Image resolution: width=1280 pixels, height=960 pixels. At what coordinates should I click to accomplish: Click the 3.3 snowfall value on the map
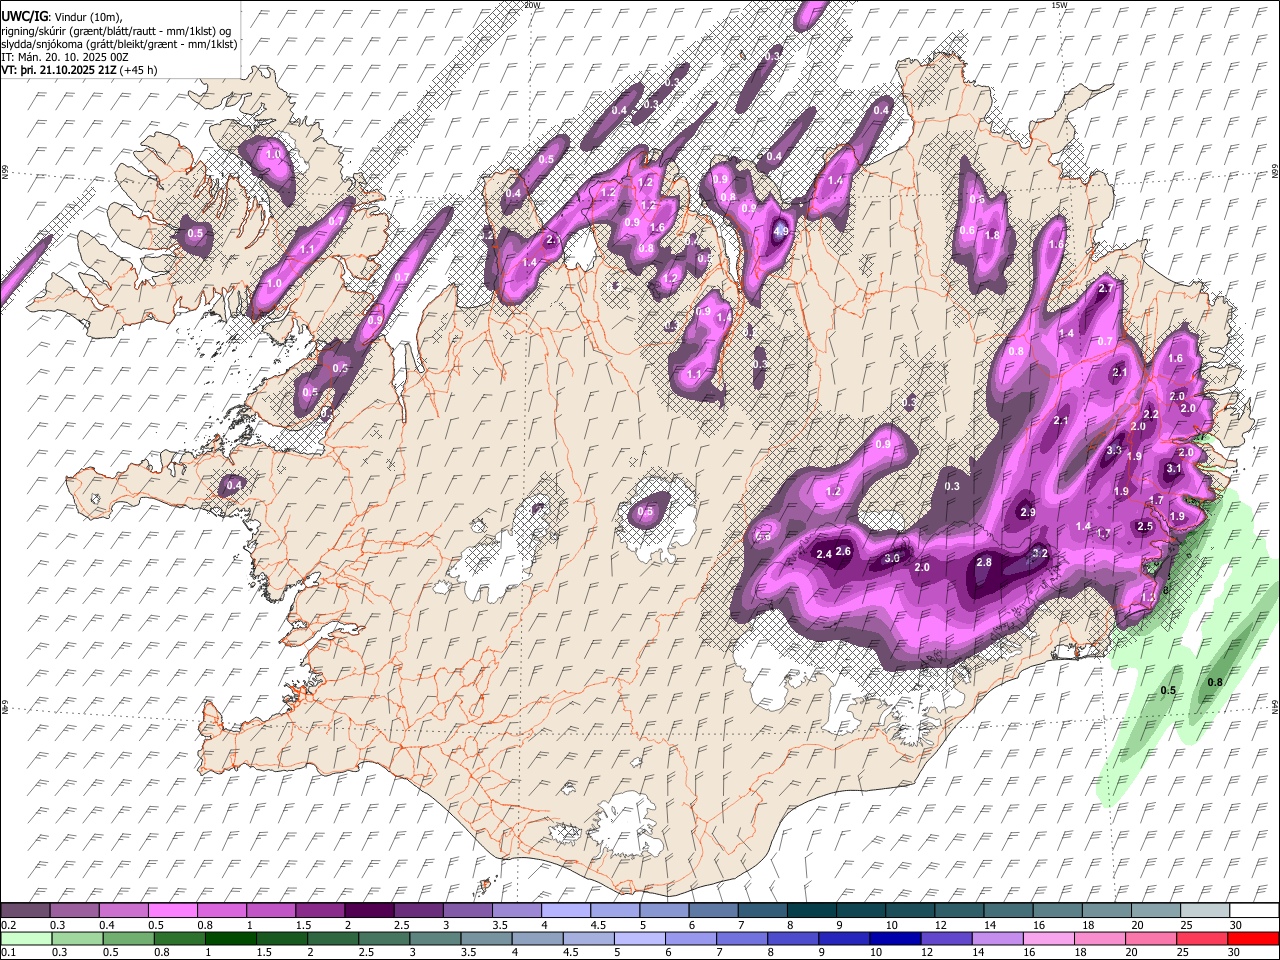pos(1115,451)
